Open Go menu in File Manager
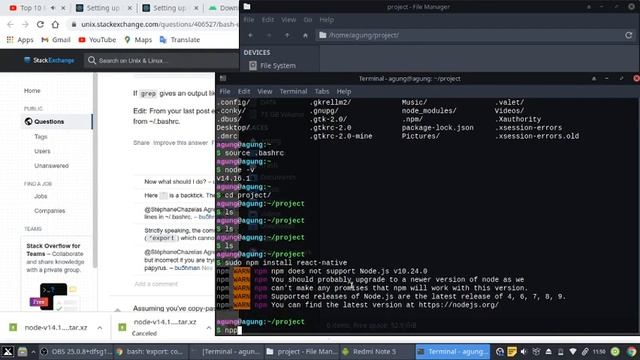The width and height of the screenshot is (640, 360). pyautogui.click(x=308, y=20)
